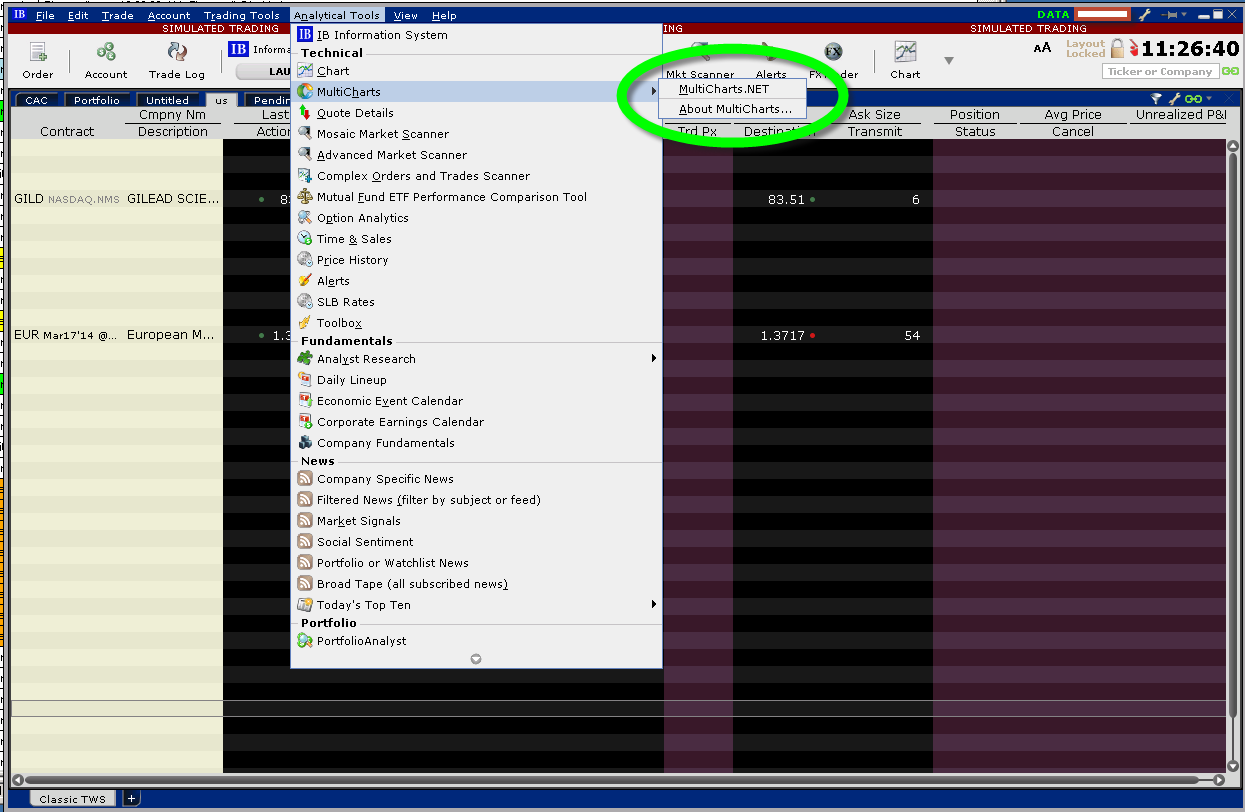Open the File menu
Viewport: 1245px width, 812px height.
click(45, 16)
